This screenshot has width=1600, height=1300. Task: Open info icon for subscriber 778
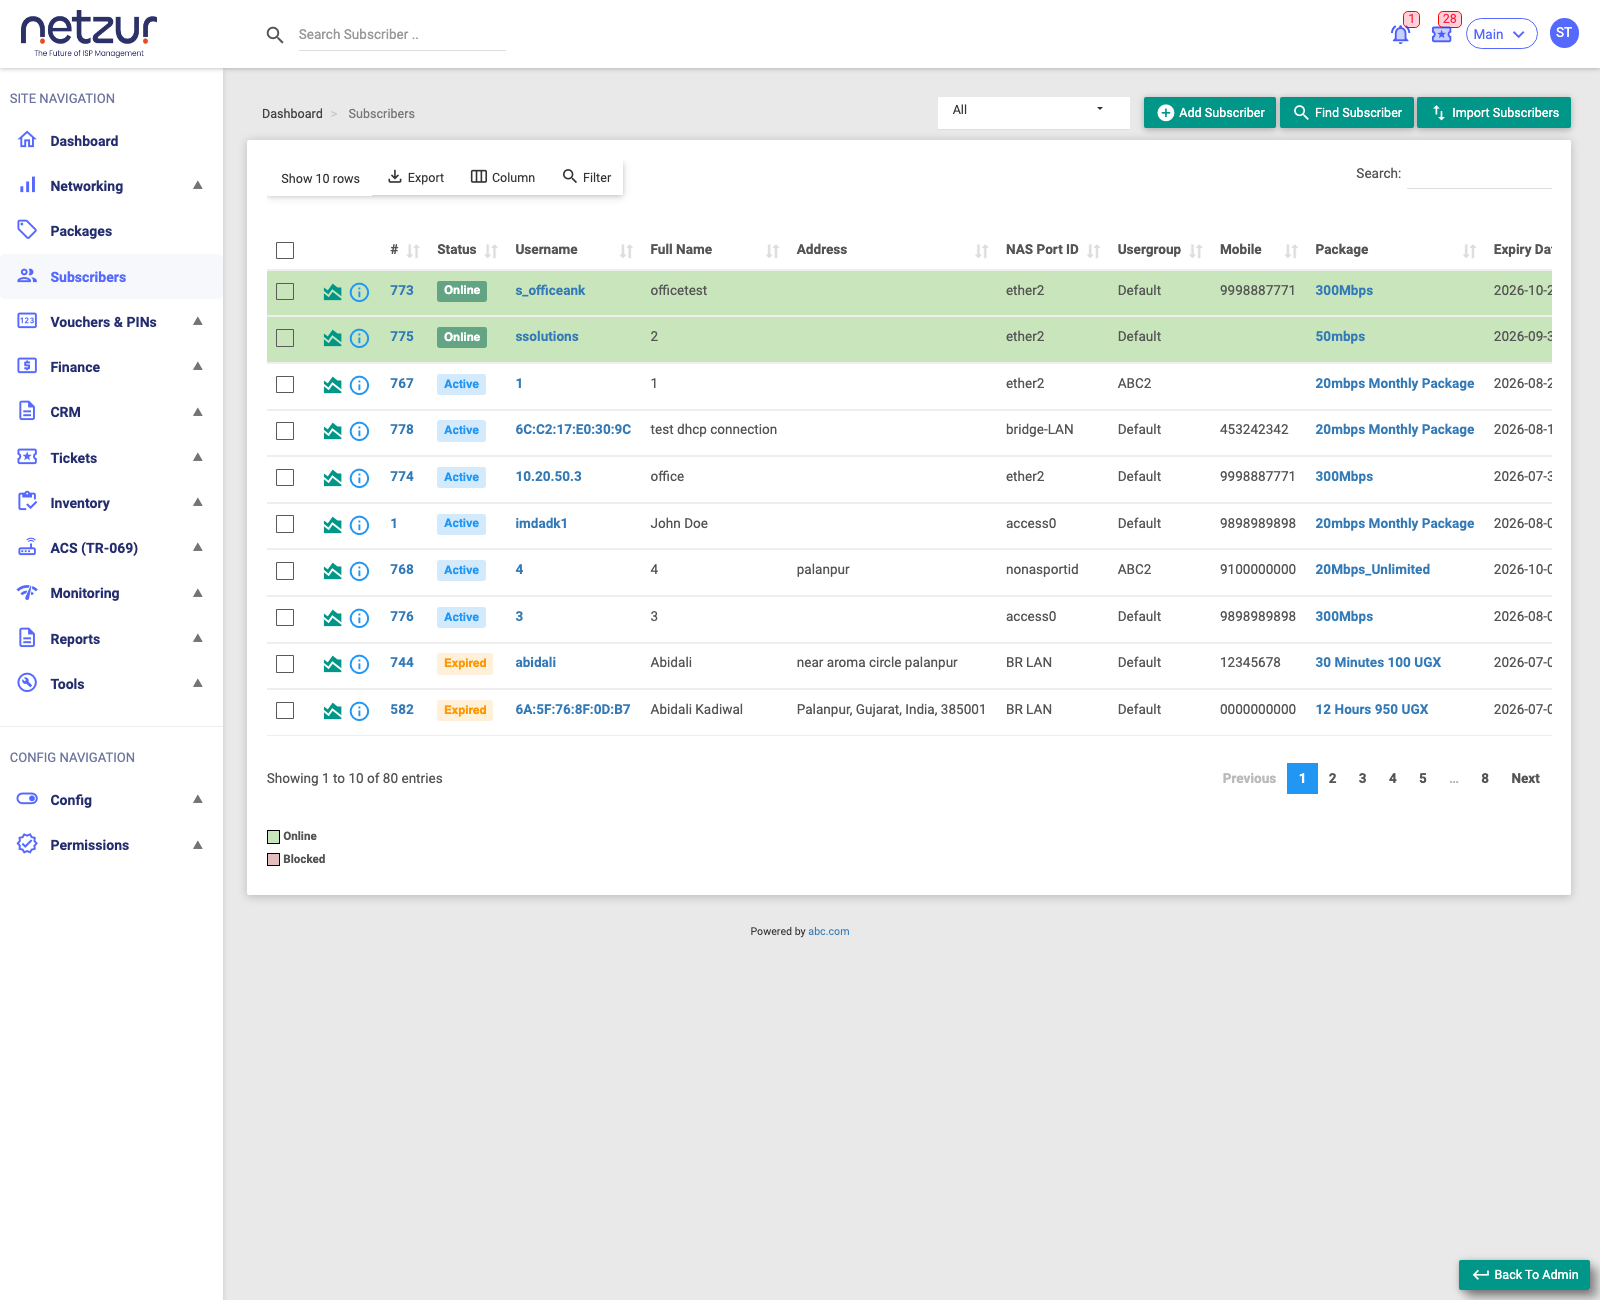click(360, 431)
